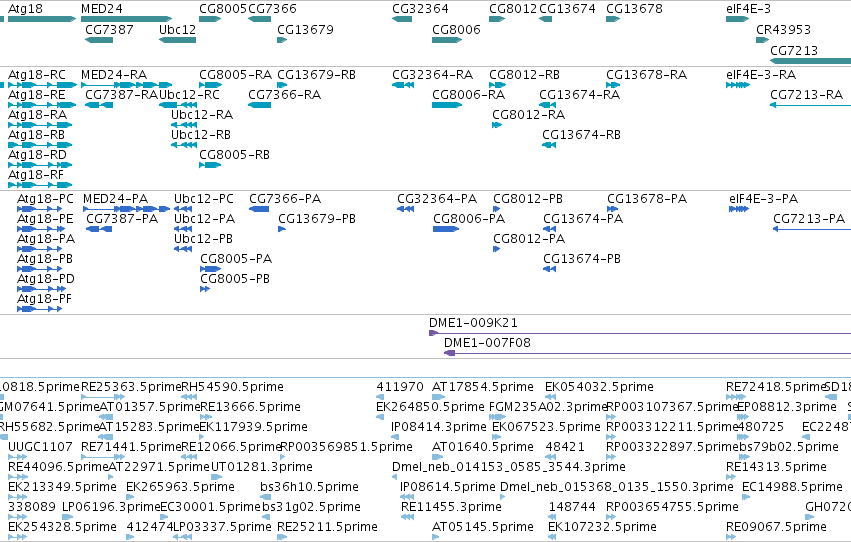Click the CR43953 gene label
This screenshot has width=851, height=542.
point(783,29)
